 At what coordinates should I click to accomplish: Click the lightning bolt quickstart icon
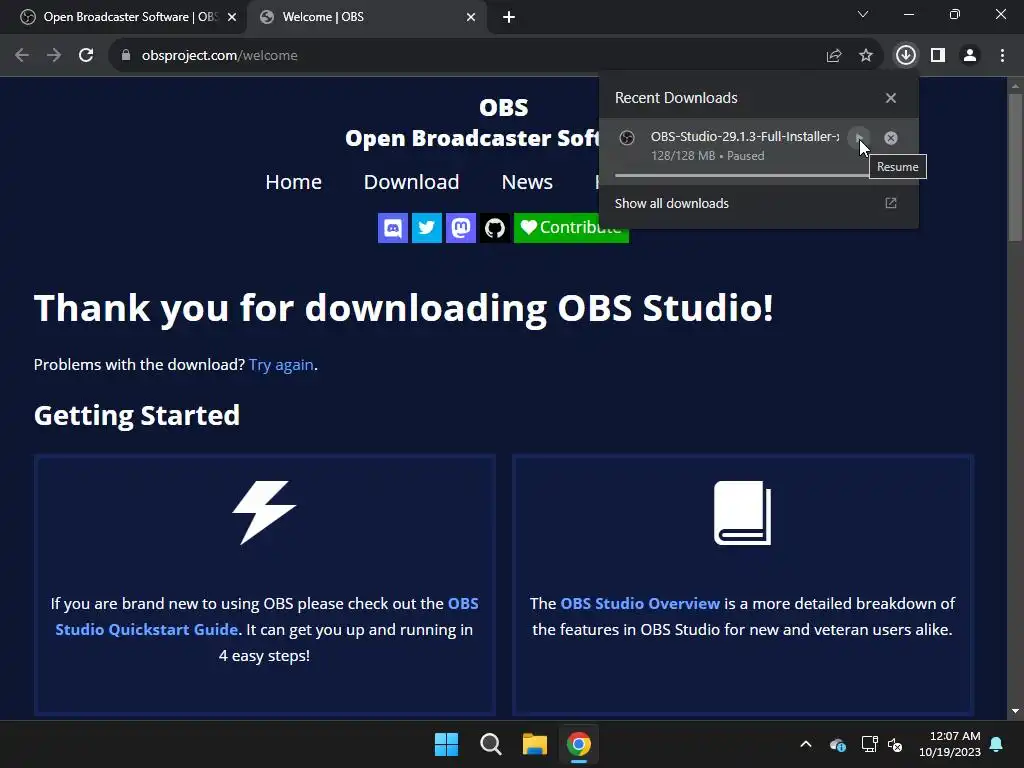[264, 513]
